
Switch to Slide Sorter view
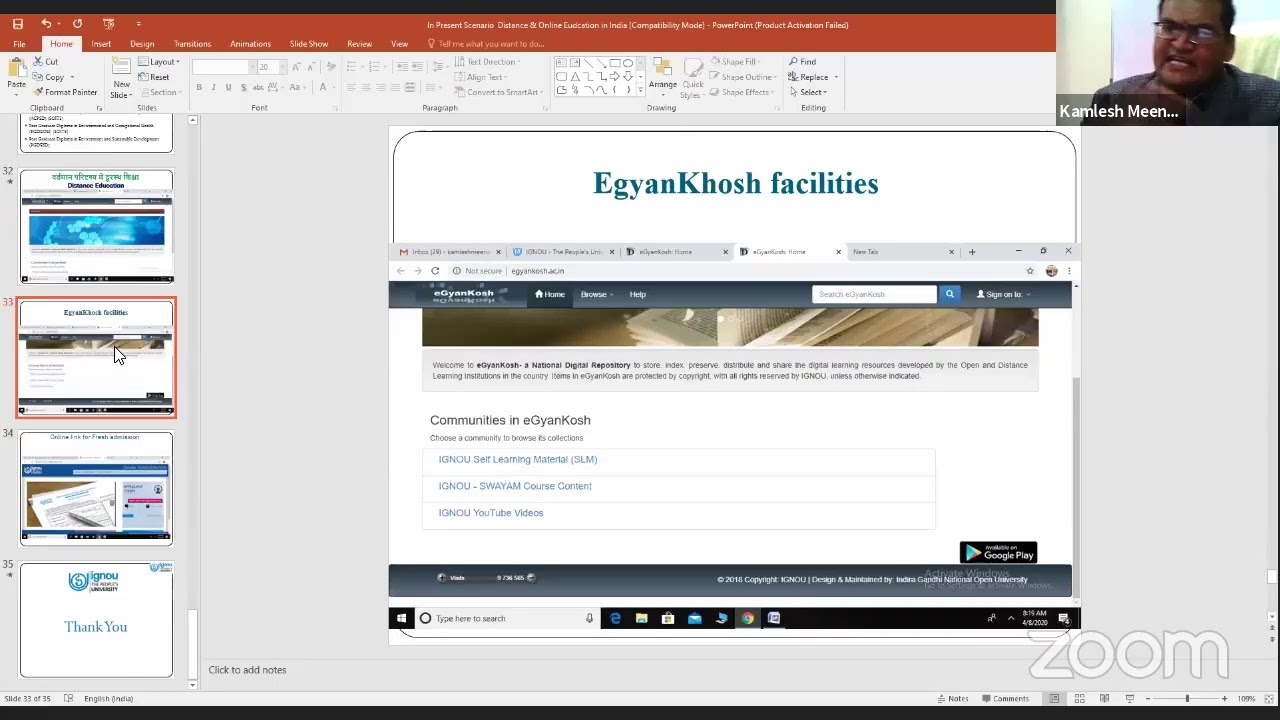[x=1079, y=698]
